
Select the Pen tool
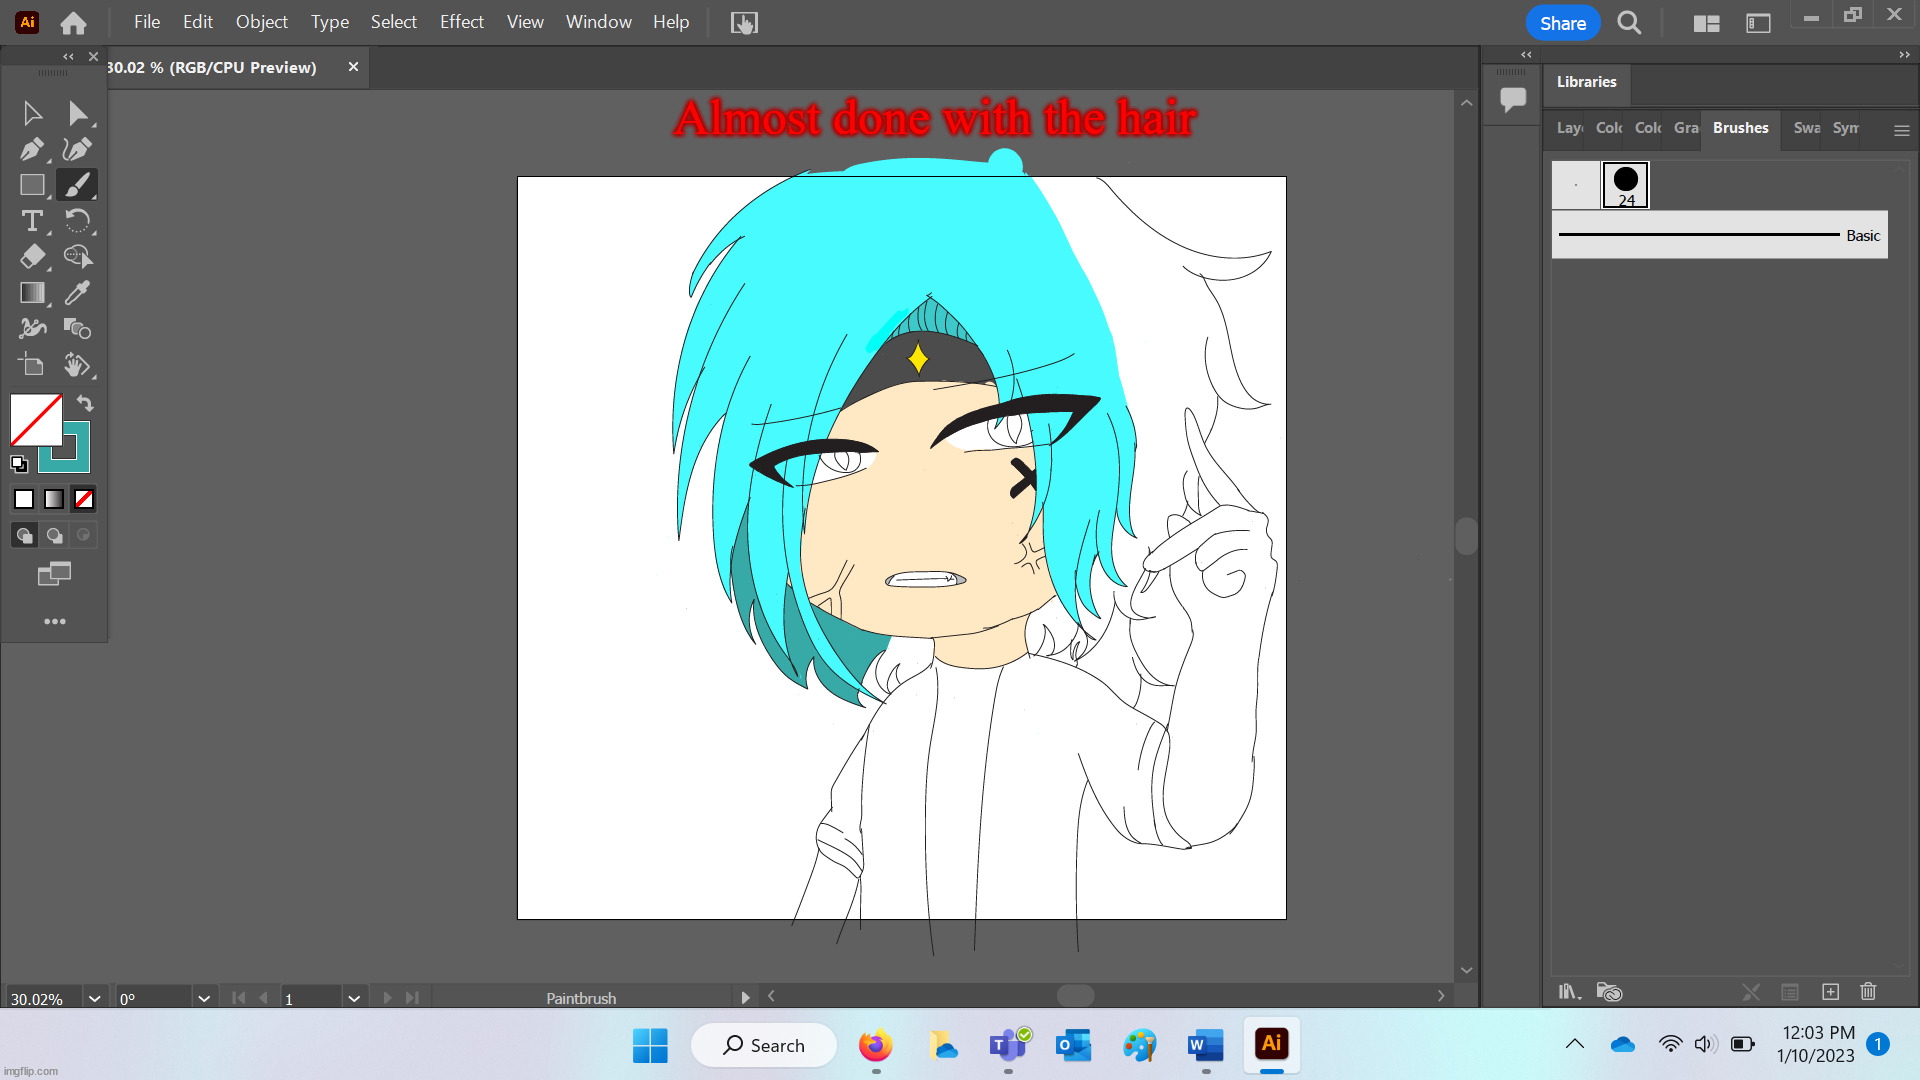[32, 149]
